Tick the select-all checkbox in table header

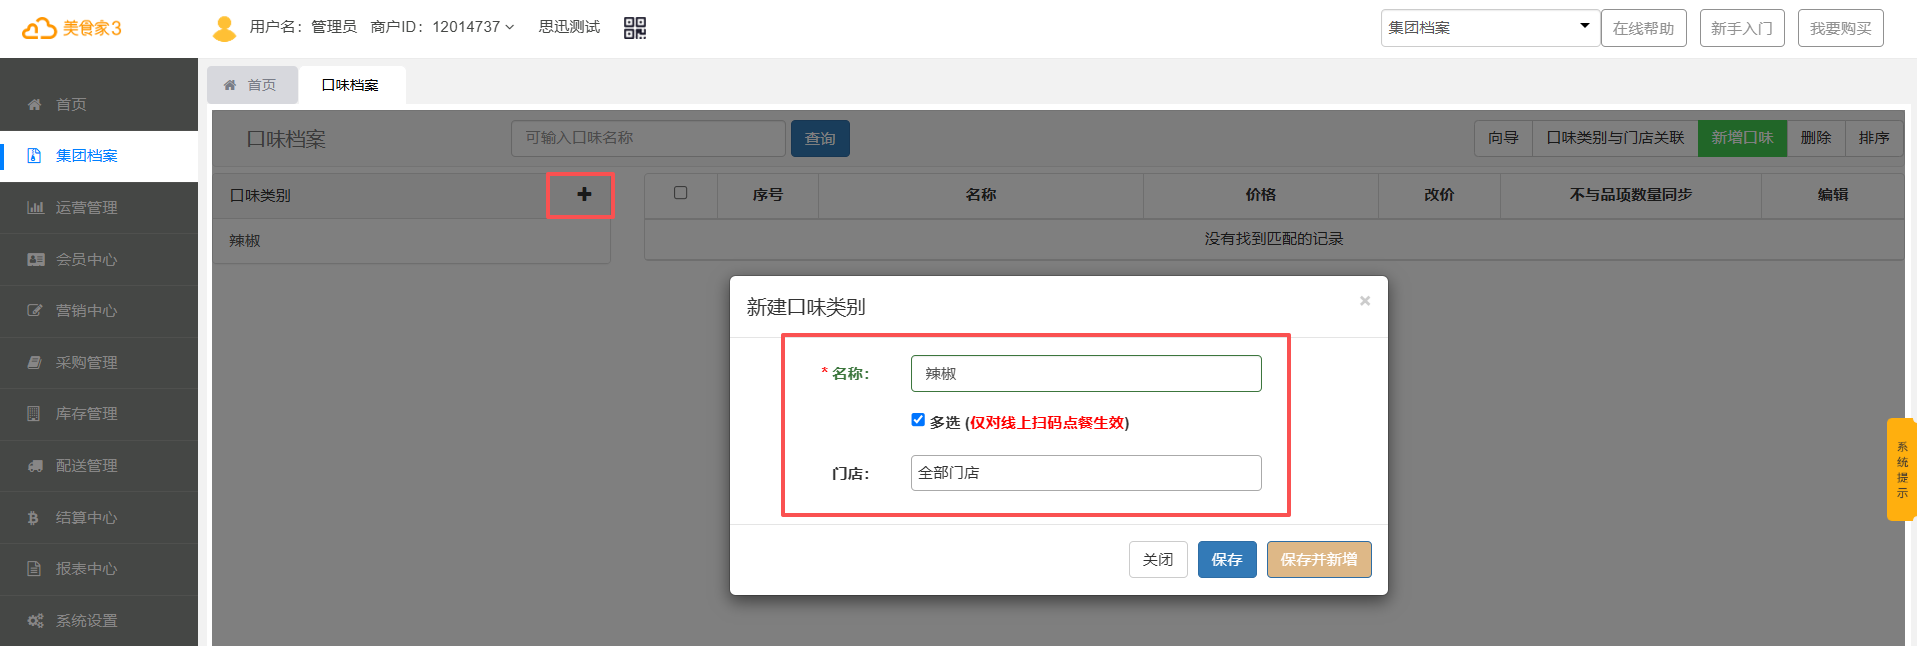click(x=680, y=193)
